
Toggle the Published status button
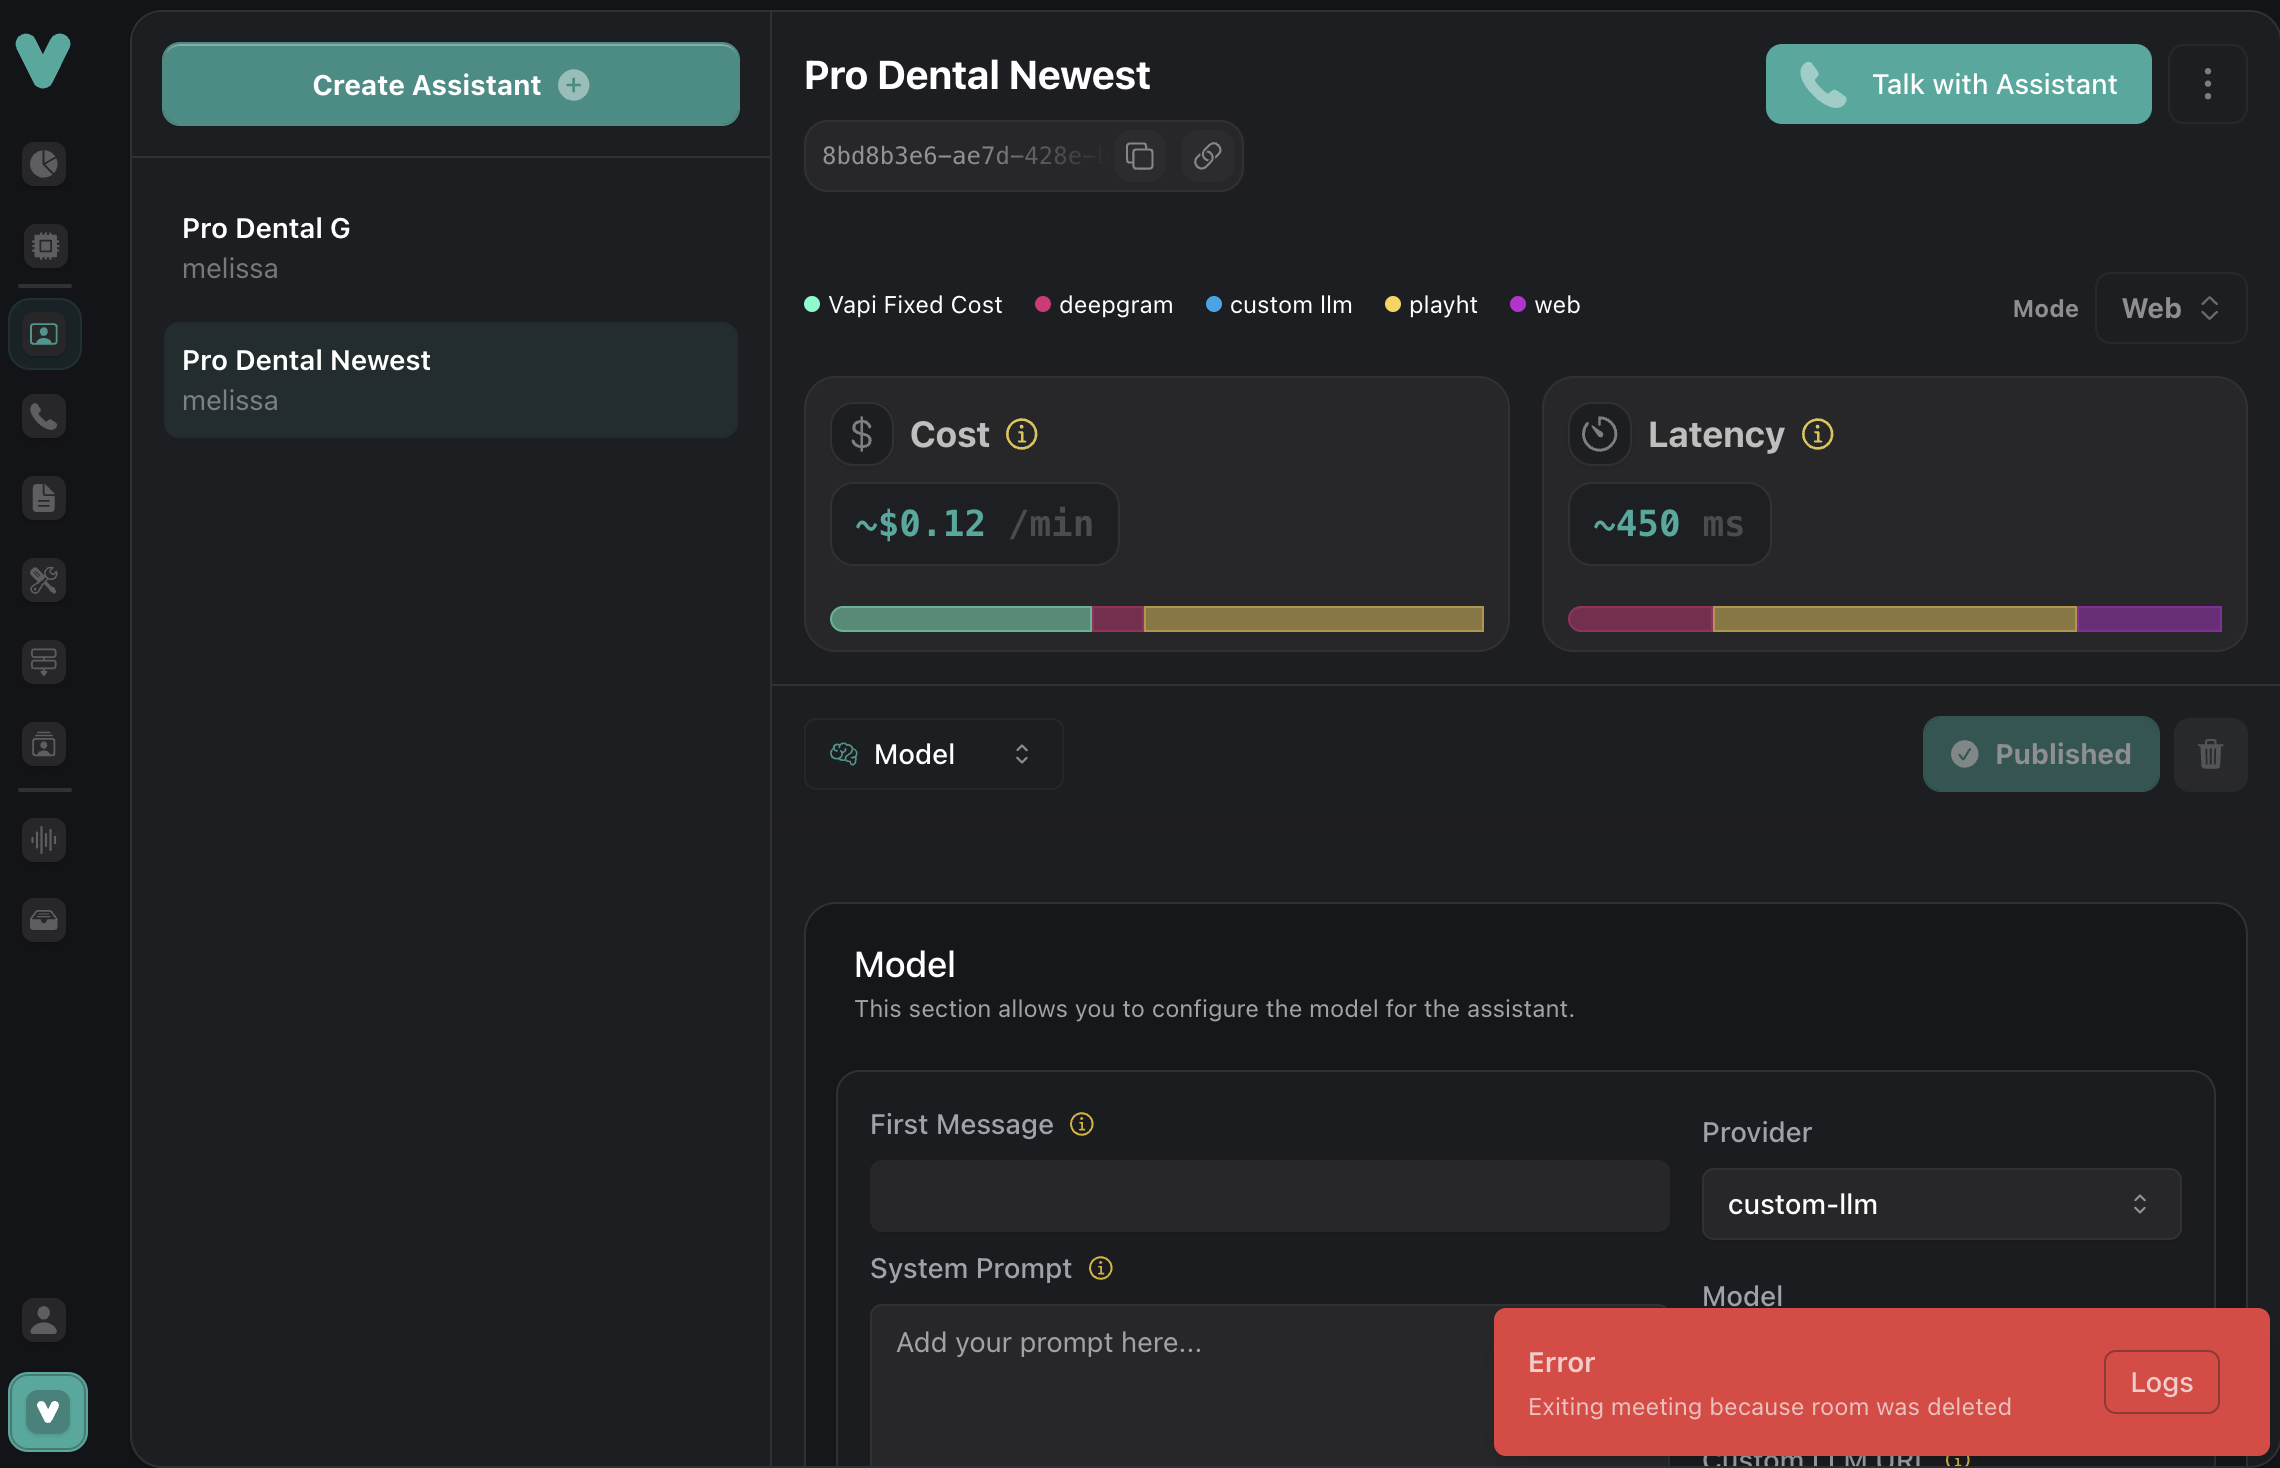point(2040,754)
